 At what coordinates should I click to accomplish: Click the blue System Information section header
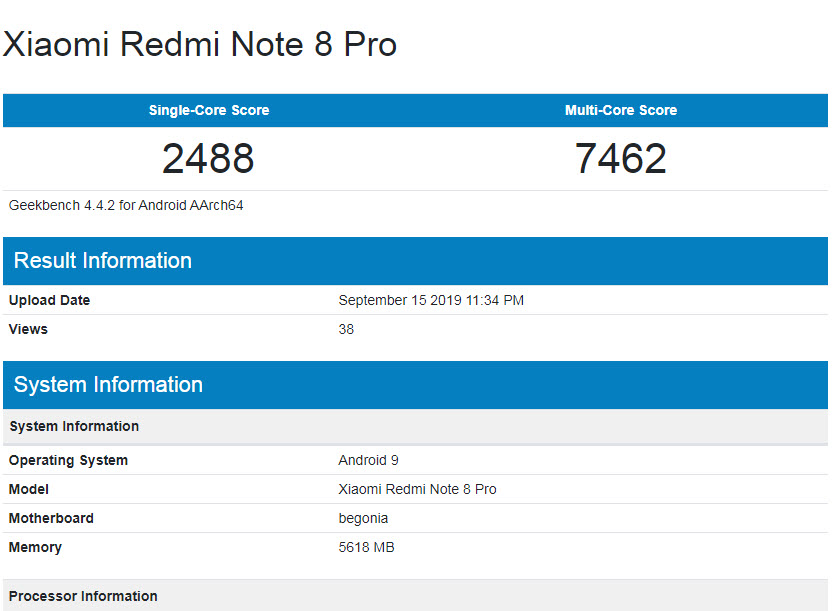coord(108,385)
